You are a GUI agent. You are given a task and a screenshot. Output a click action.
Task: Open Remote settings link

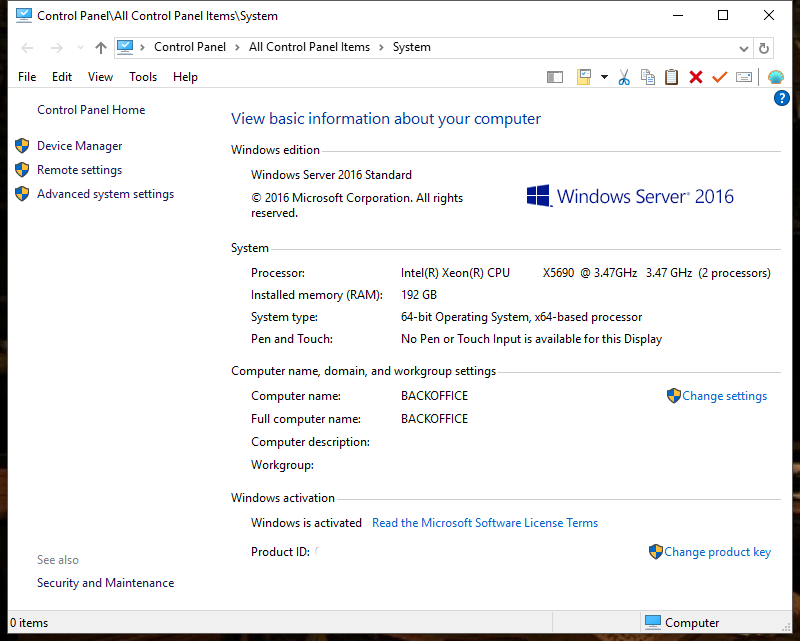tap(80, 170)
